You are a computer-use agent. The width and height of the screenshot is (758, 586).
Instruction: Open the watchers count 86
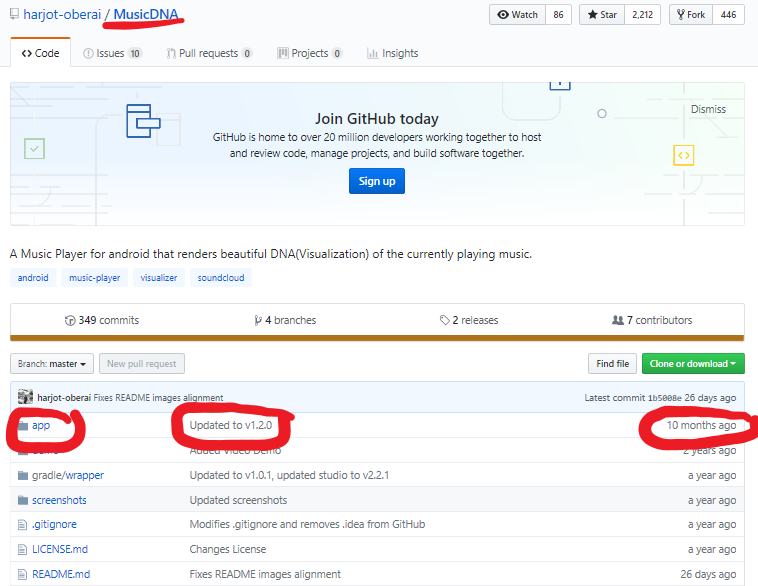click(558, 15)
